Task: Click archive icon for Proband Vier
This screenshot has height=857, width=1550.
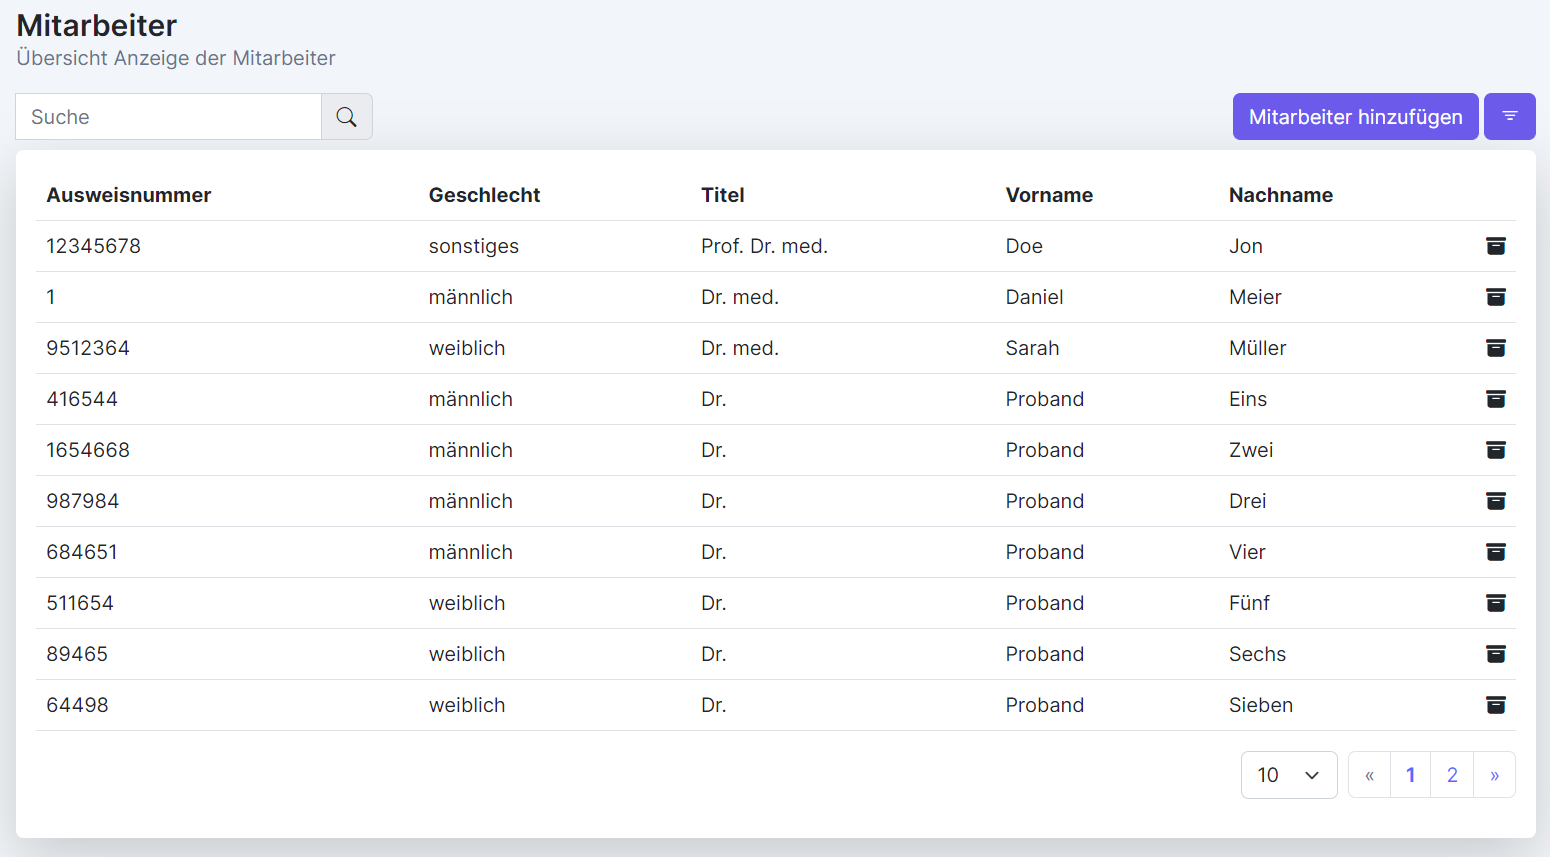Action: (1496, 552)
